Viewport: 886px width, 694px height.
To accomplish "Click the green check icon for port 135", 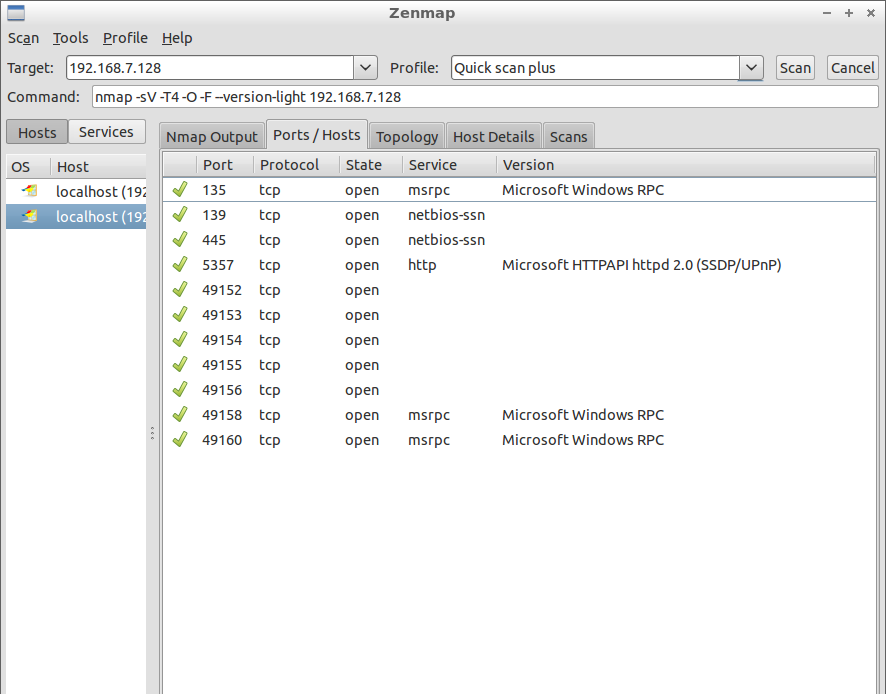I will [180, 189].
